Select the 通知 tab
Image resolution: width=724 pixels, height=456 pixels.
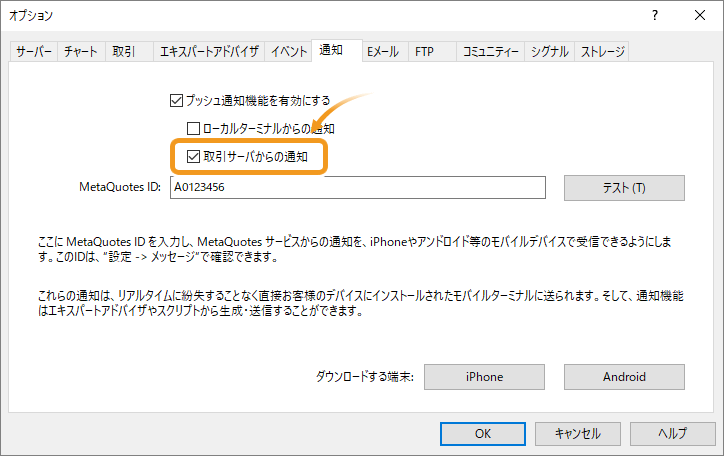337,50
